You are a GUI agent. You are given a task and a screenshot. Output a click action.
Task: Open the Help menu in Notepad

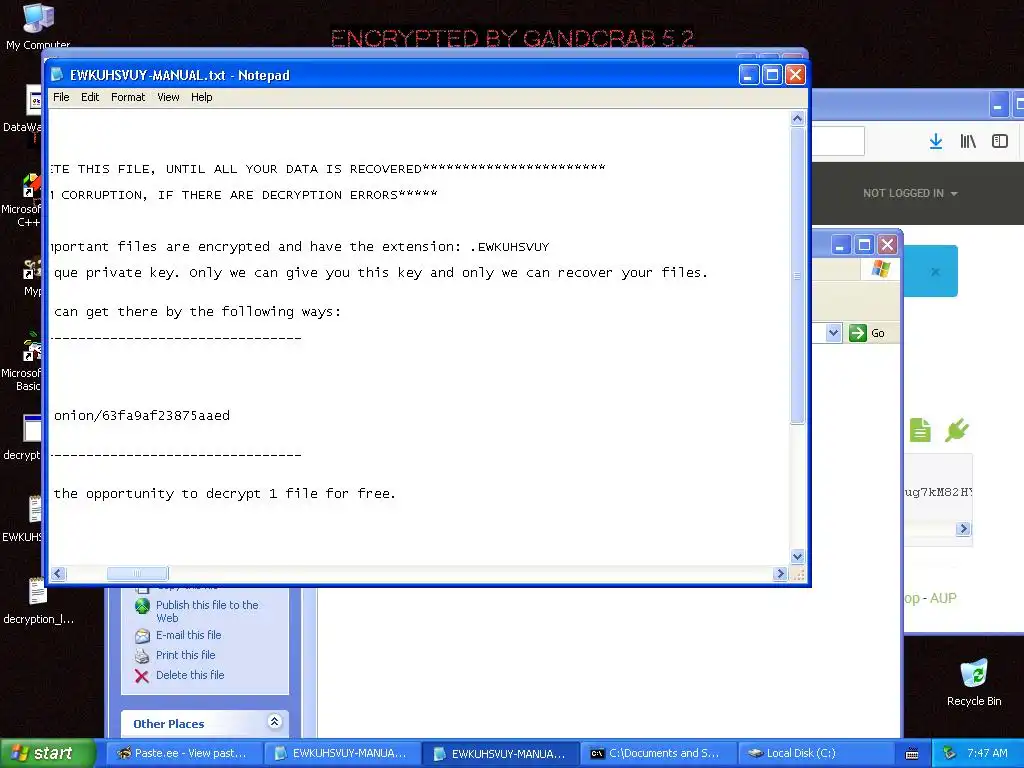coord(202,97)
